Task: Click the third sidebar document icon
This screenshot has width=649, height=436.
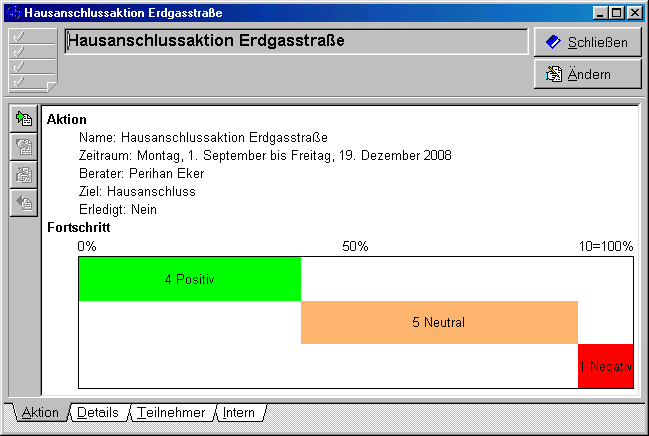Action: pos(24,175)
